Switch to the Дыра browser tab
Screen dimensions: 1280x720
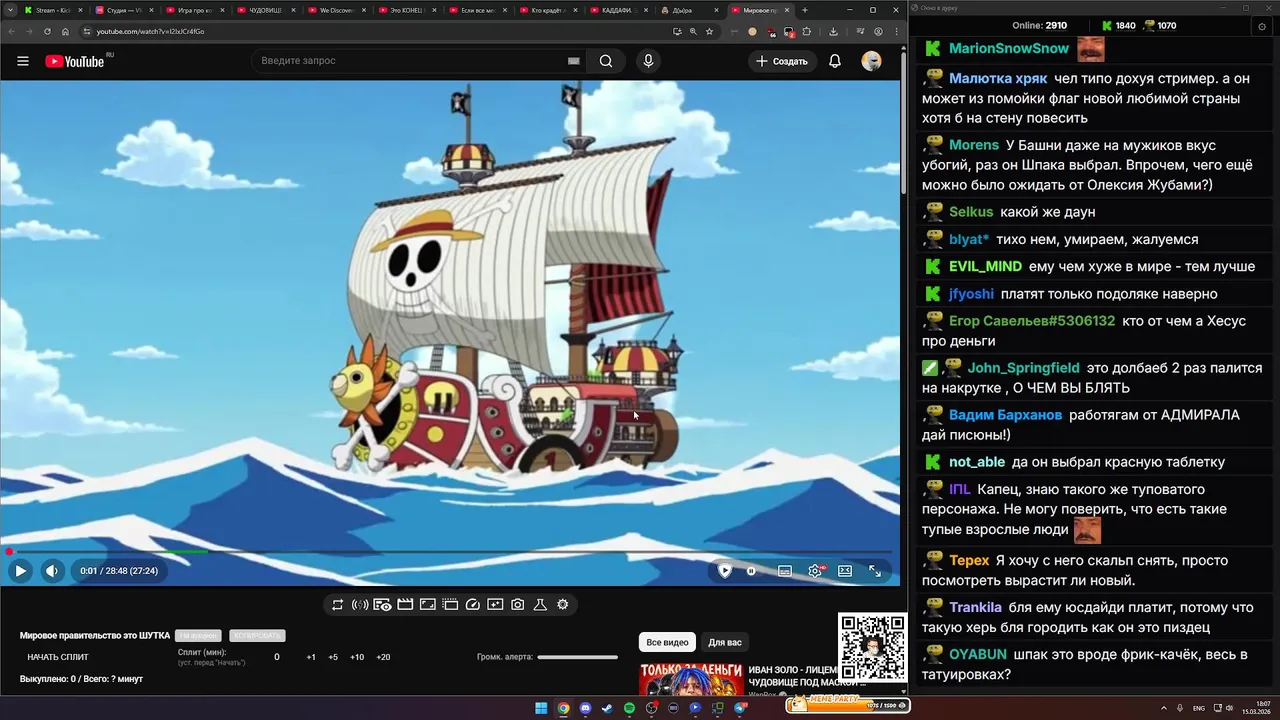pos(690,10)
